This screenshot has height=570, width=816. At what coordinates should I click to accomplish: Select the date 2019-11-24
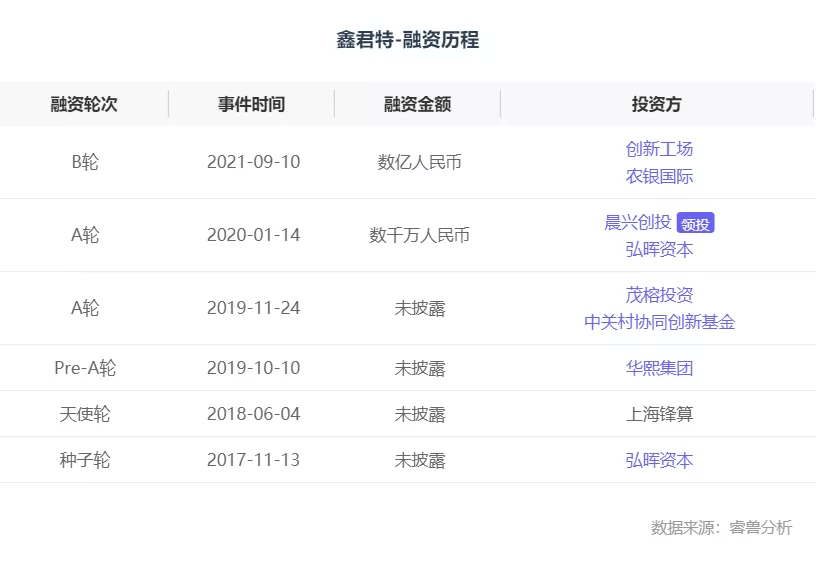pos(253,308)
